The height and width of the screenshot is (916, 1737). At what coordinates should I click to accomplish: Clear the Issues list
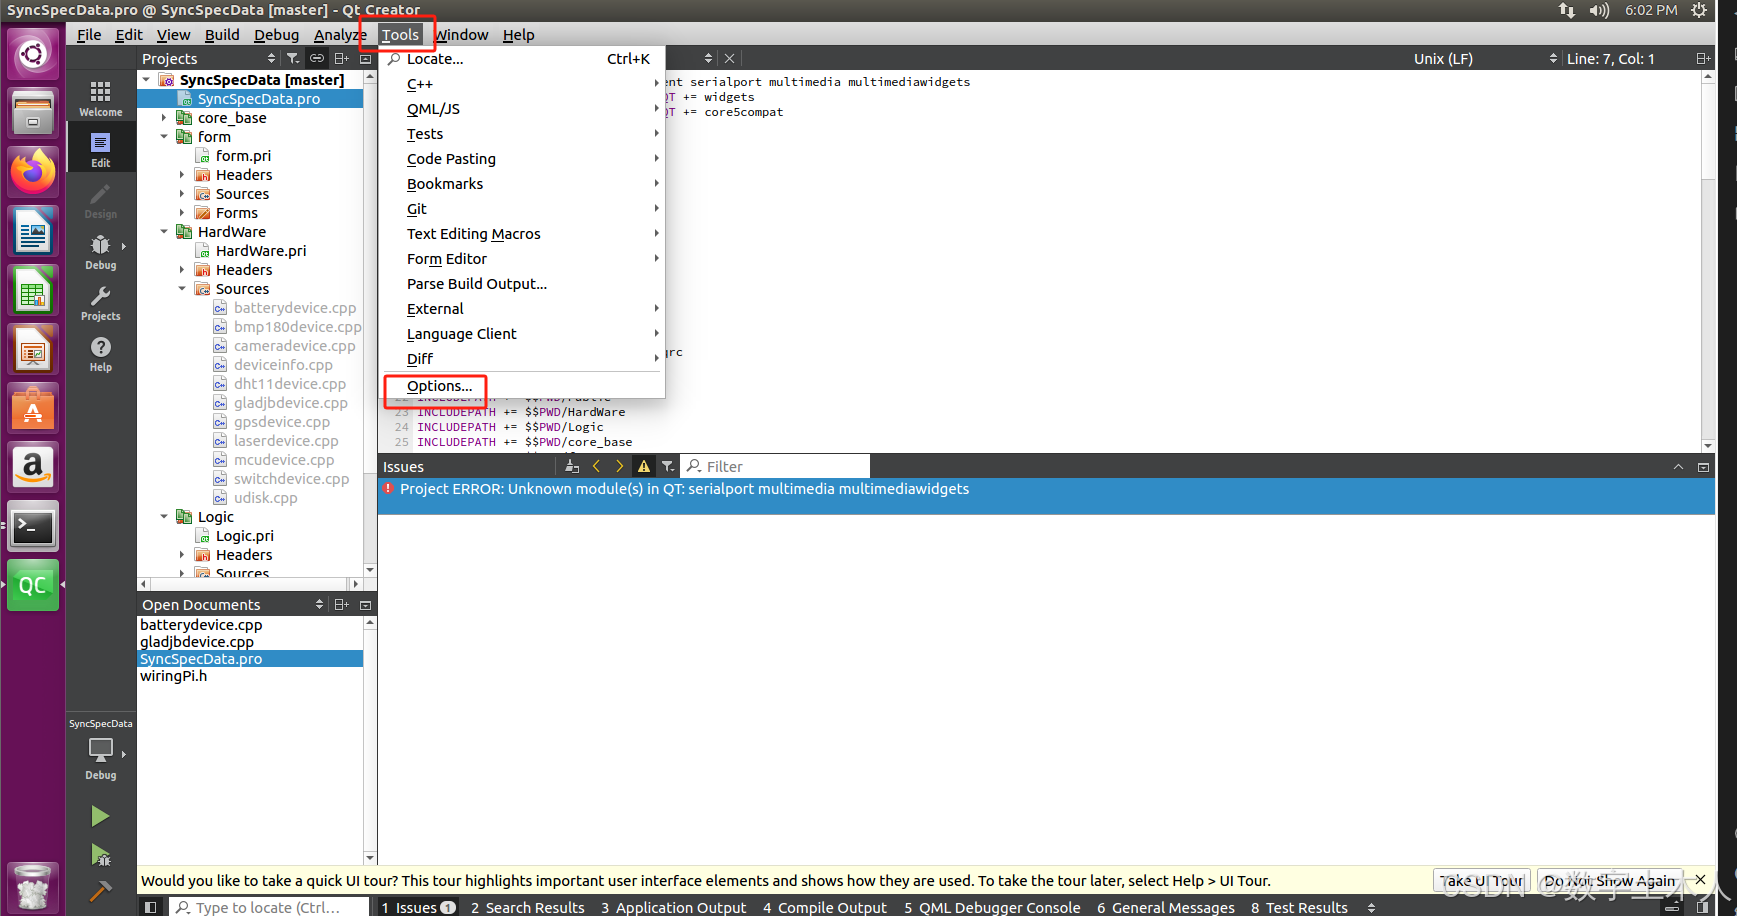pyautogui.click(x=572, y=466)
